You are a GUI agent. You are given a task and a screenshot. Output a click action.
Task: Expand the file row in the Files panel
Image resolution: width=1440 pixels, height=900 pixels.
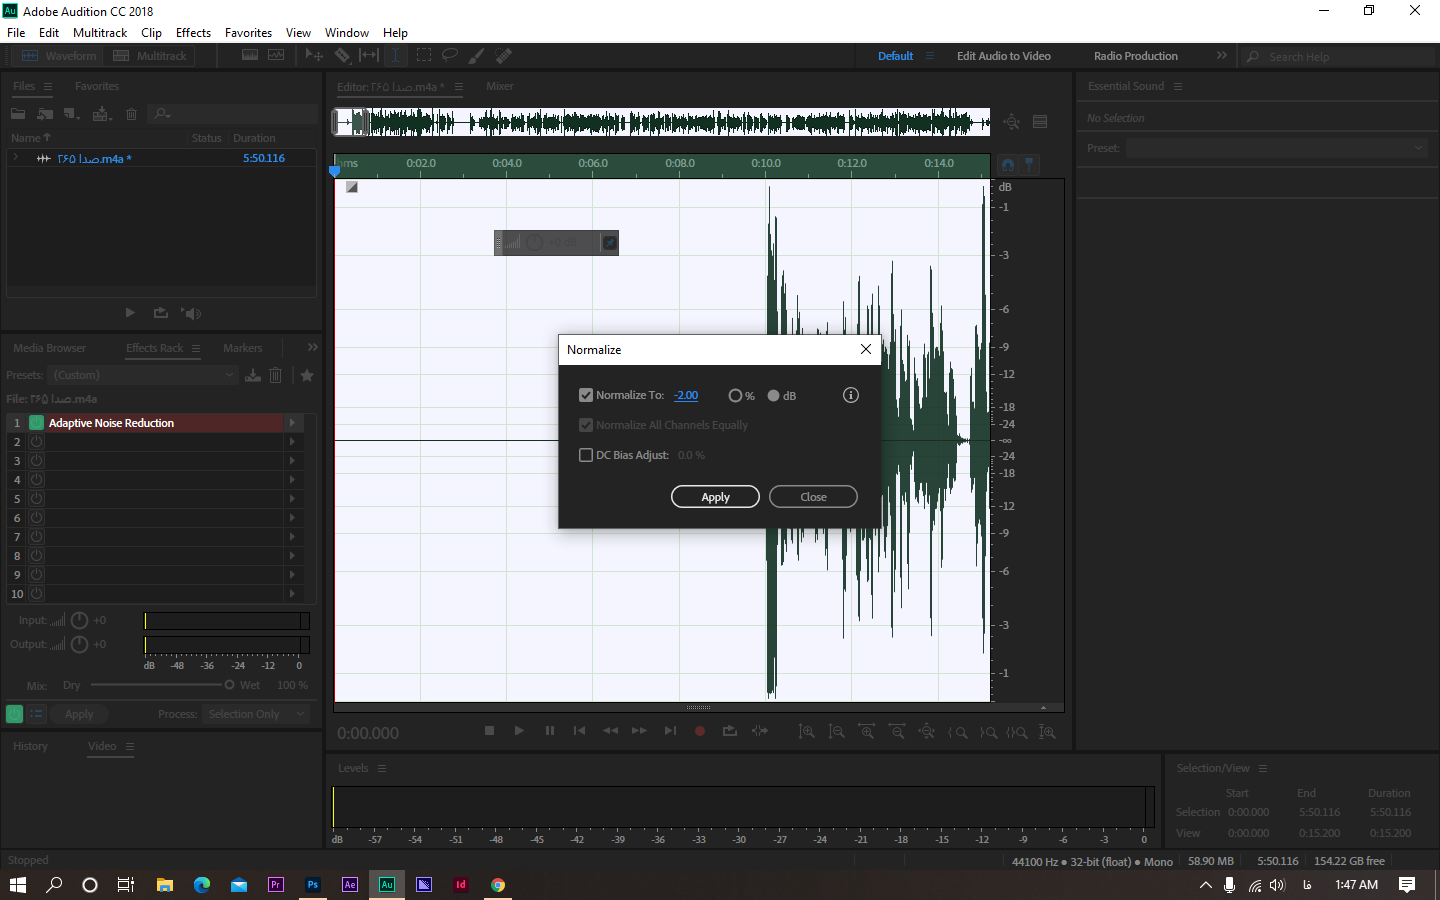point(16,158)
